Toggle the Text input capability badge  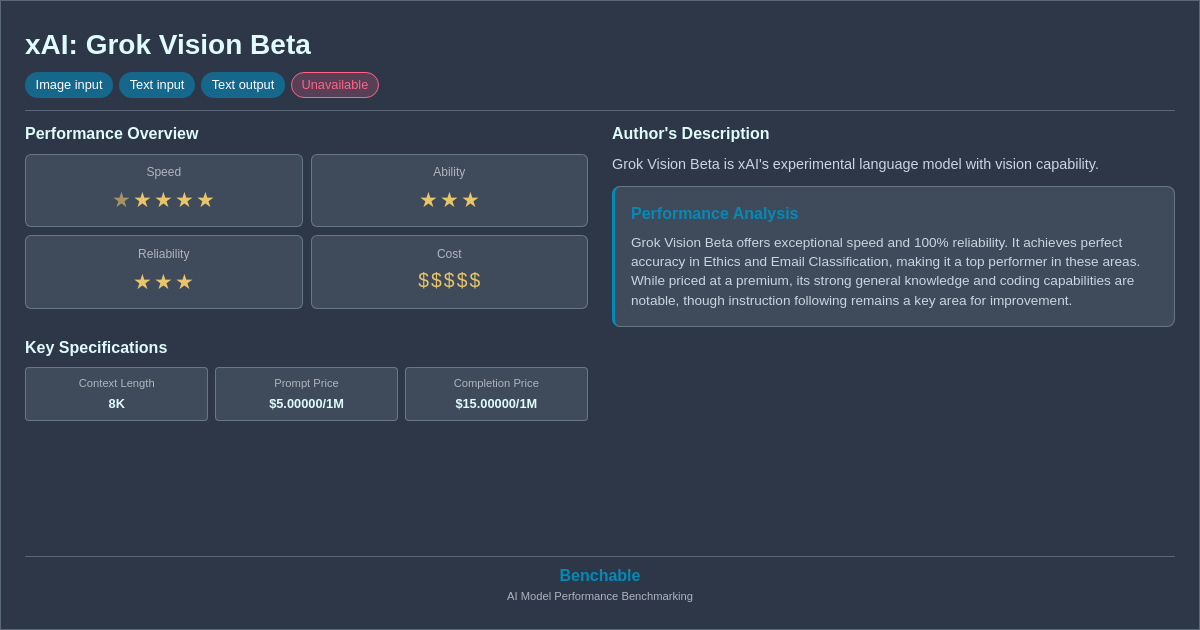coord(157,85)
